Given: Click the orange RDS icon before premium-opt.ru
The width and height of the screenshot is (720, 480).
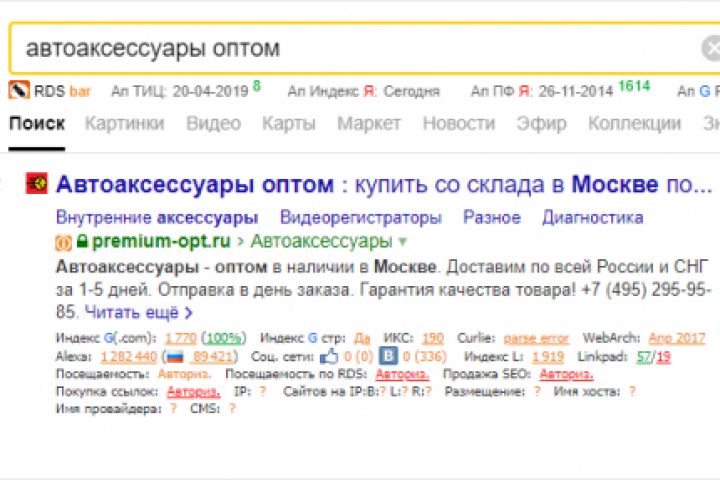Looking at the screenshot, I should click(64, 243).
